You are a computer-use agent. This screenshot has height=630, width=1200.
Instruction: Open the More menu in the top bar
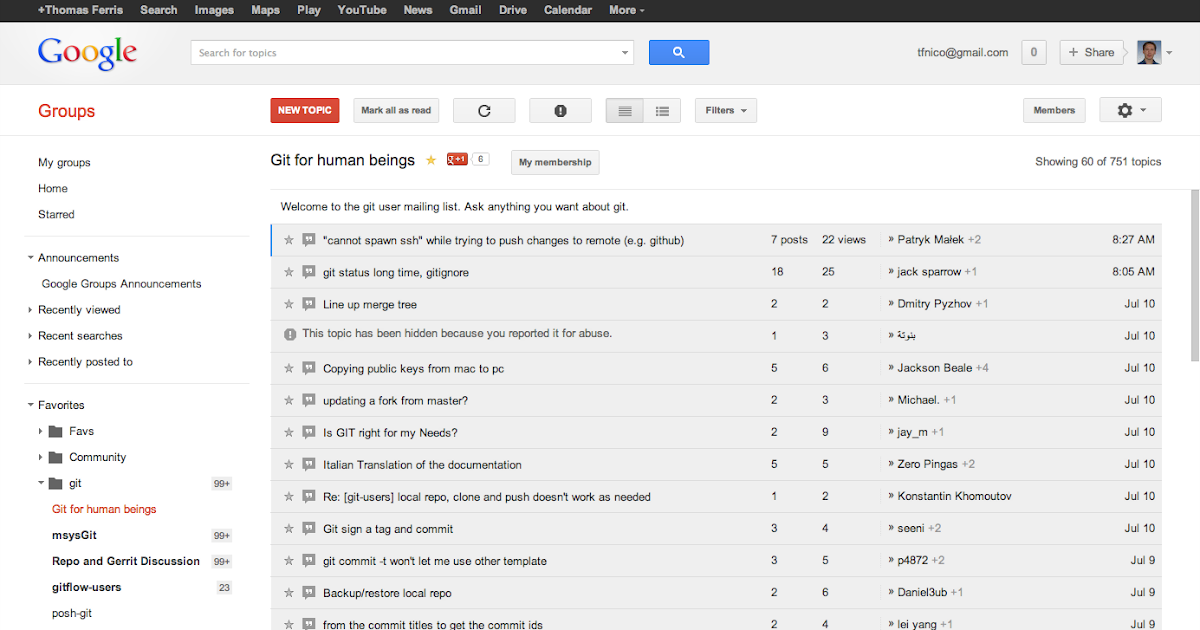pyautogui.click(x=626, y=10)
